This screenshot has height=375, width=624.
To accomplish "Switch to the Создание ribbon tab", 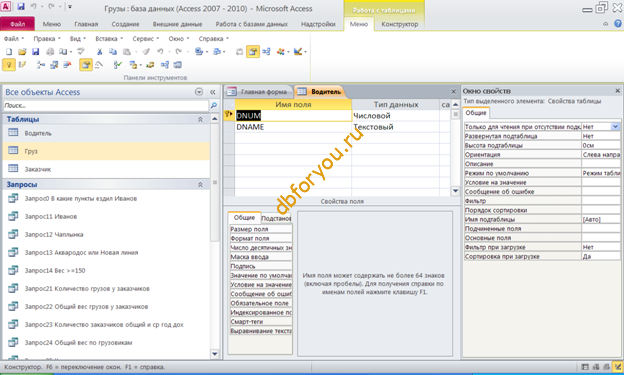I will point(125,24).
